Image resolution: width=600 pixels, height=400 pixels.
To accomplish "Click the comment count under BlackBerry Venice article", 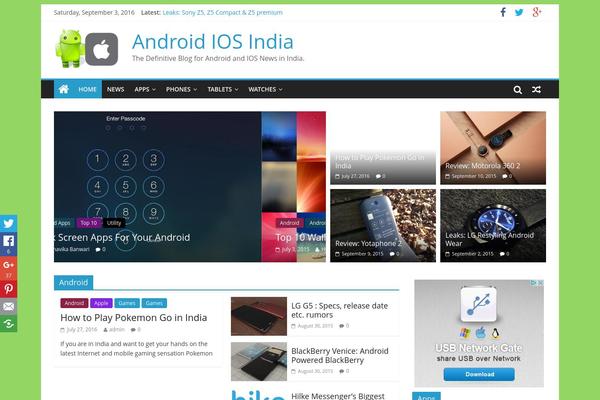I will 344,371.
